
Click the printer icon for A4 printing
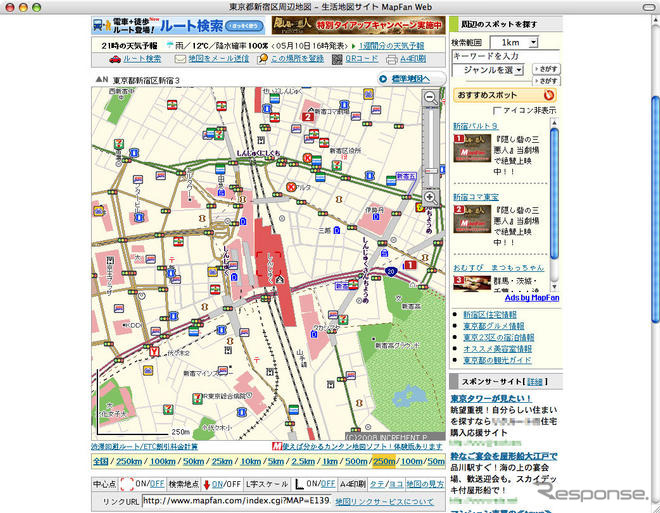pos(392,59)
